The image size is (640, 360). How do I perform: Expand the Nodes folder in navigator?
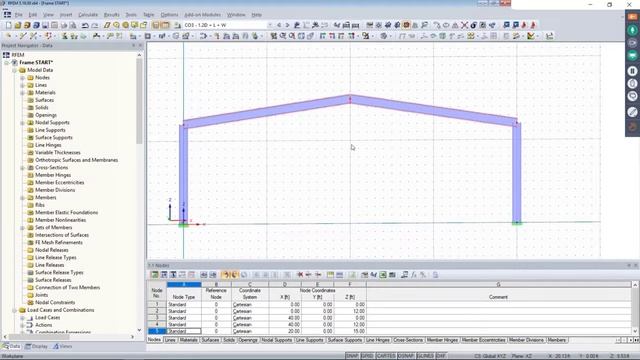pyautogui.click(x=23, y=78)
